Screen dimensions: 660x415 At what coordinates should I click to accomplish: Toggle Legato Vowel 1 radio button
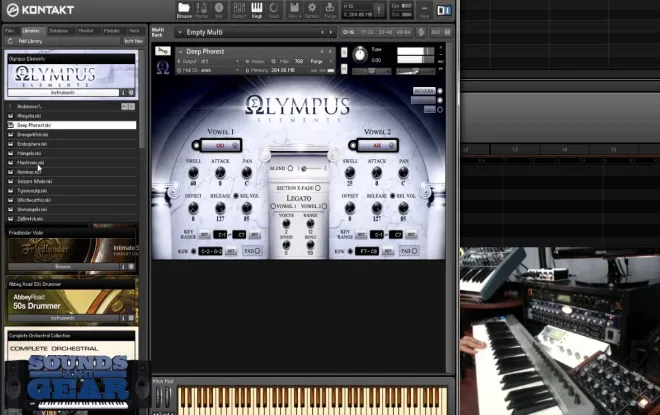pyautogui.click(x=273, y=206)
